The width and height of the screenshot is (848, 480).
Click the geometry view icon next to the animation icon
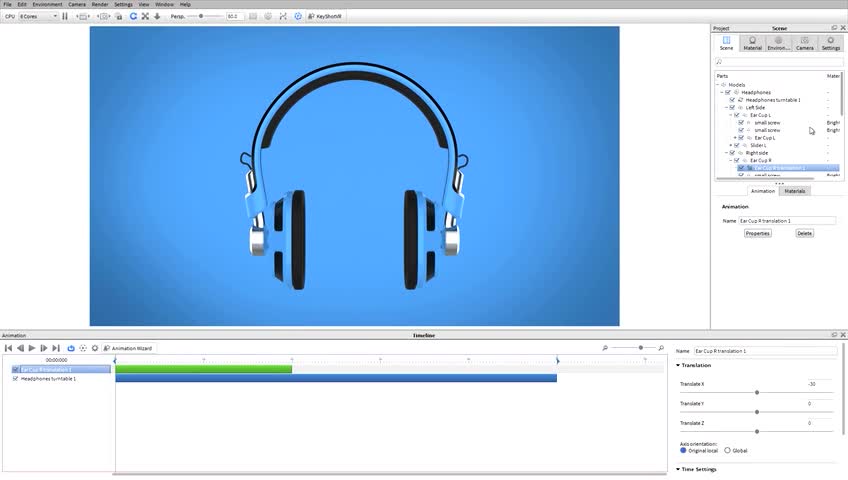(x=283, y=16)
